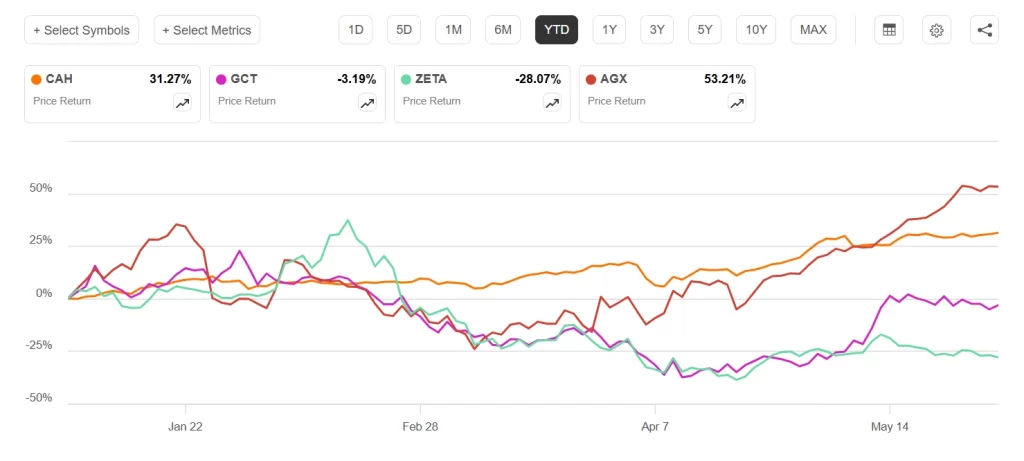The image size is (1024, 461).
Task: Select the 6M time range
Action: tap(503, 30)
